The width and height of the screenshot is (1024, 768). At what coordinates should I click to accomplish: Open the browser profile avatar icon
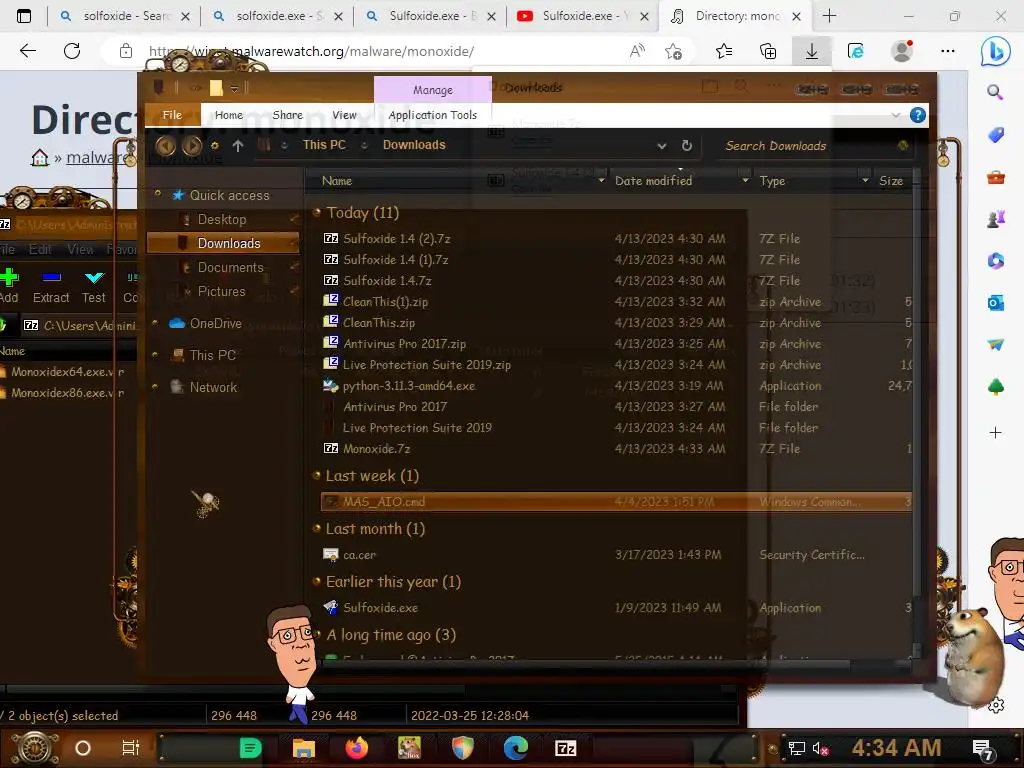[x=903, y=51]
